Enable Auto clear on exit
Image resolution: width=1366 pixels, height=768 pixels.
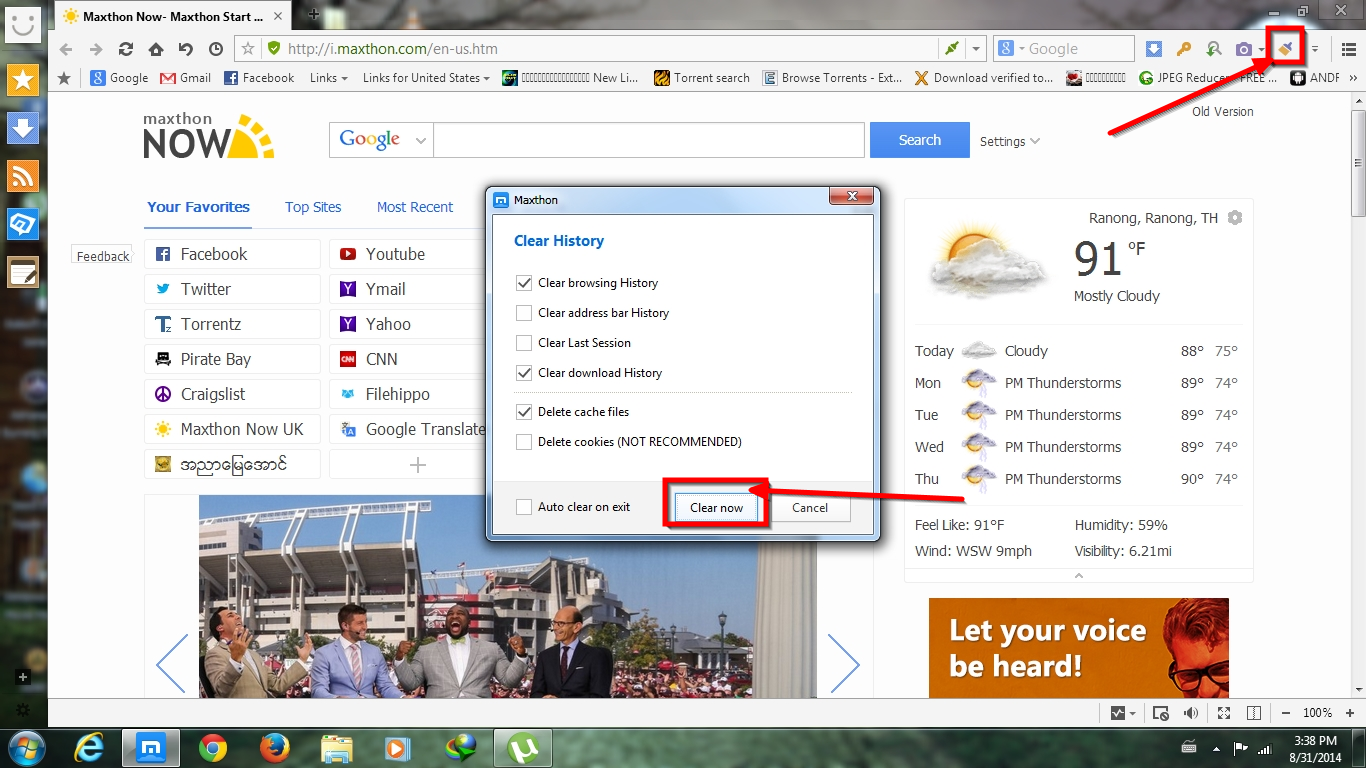point(524,507)
